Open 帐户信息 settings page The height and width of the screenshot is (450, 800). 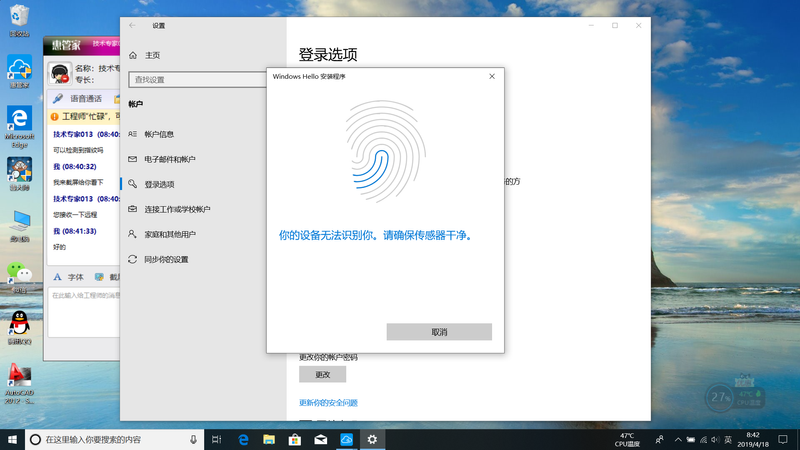pos(159,134)
